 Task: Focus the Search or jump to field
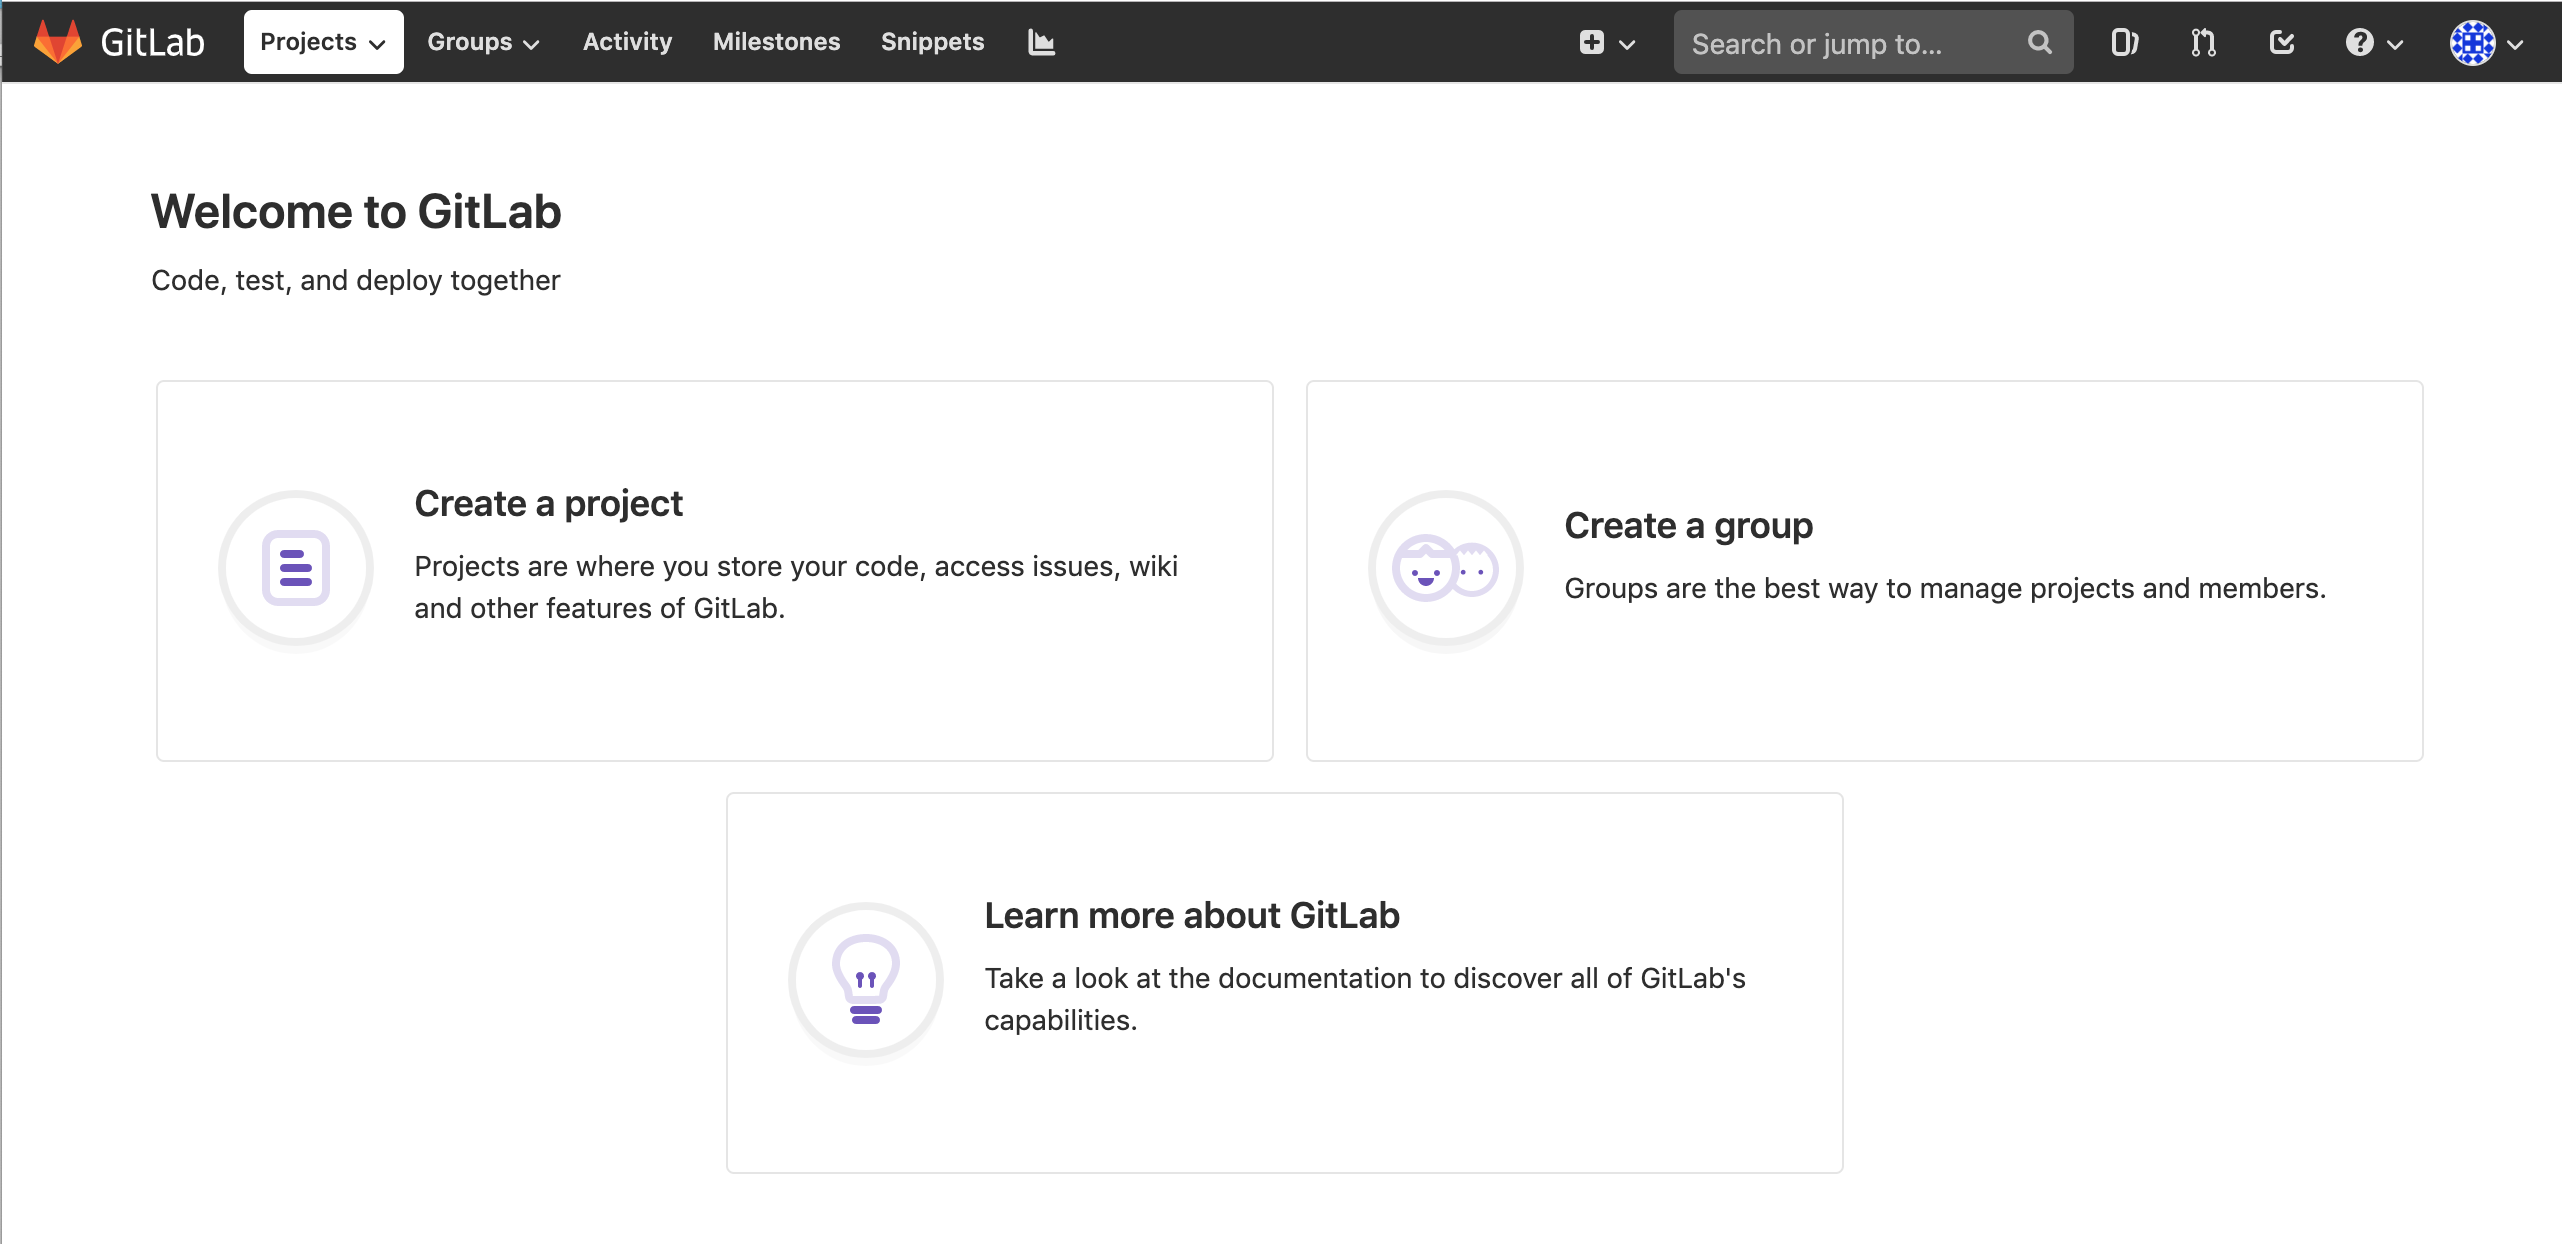(1873, 43)
